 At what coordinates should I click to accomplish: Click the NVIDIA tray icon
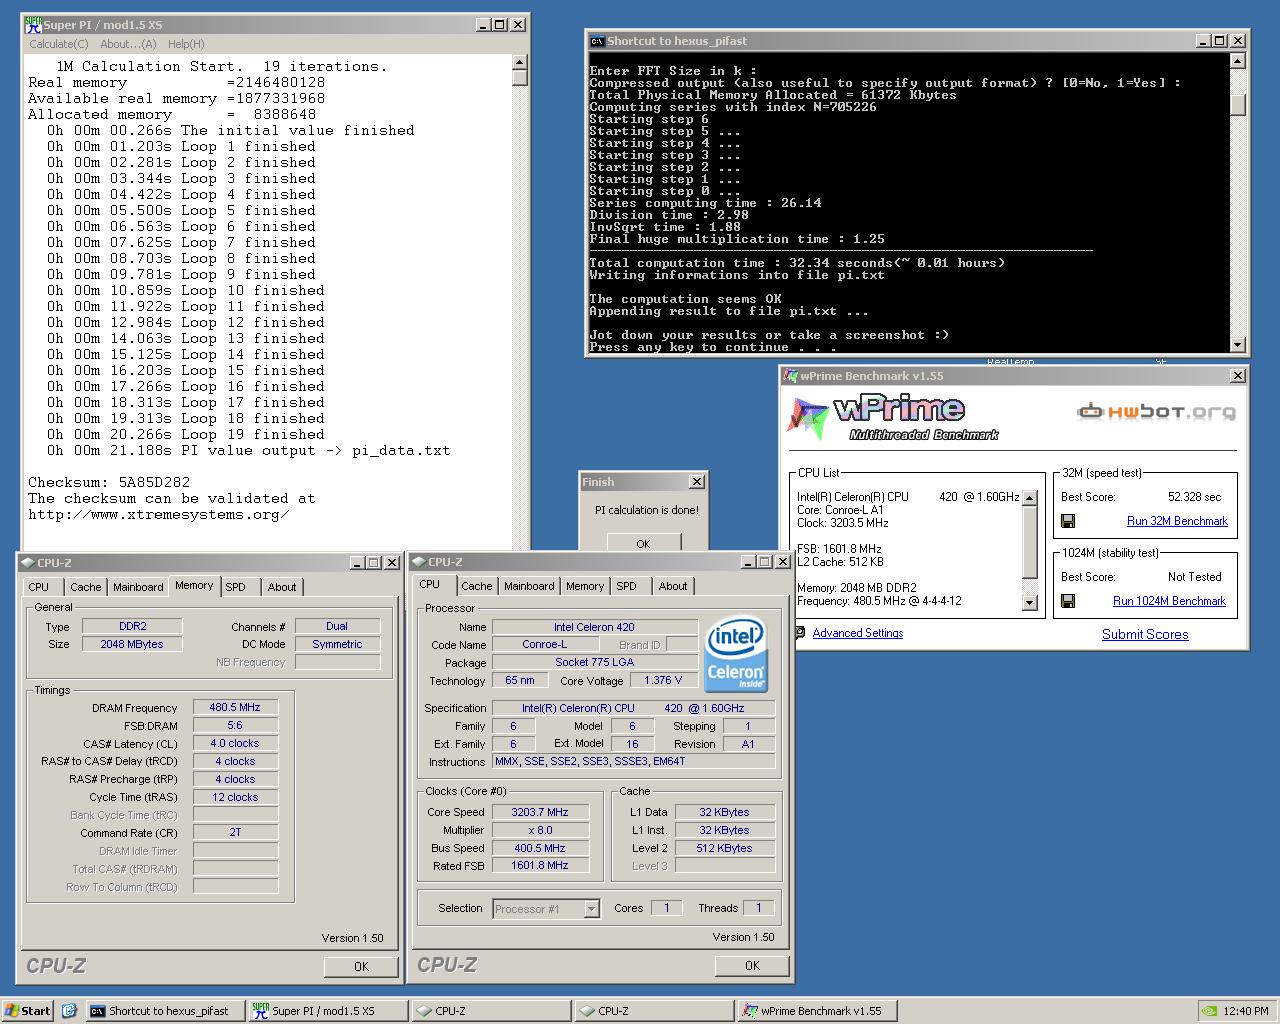click(1209, 1011)
